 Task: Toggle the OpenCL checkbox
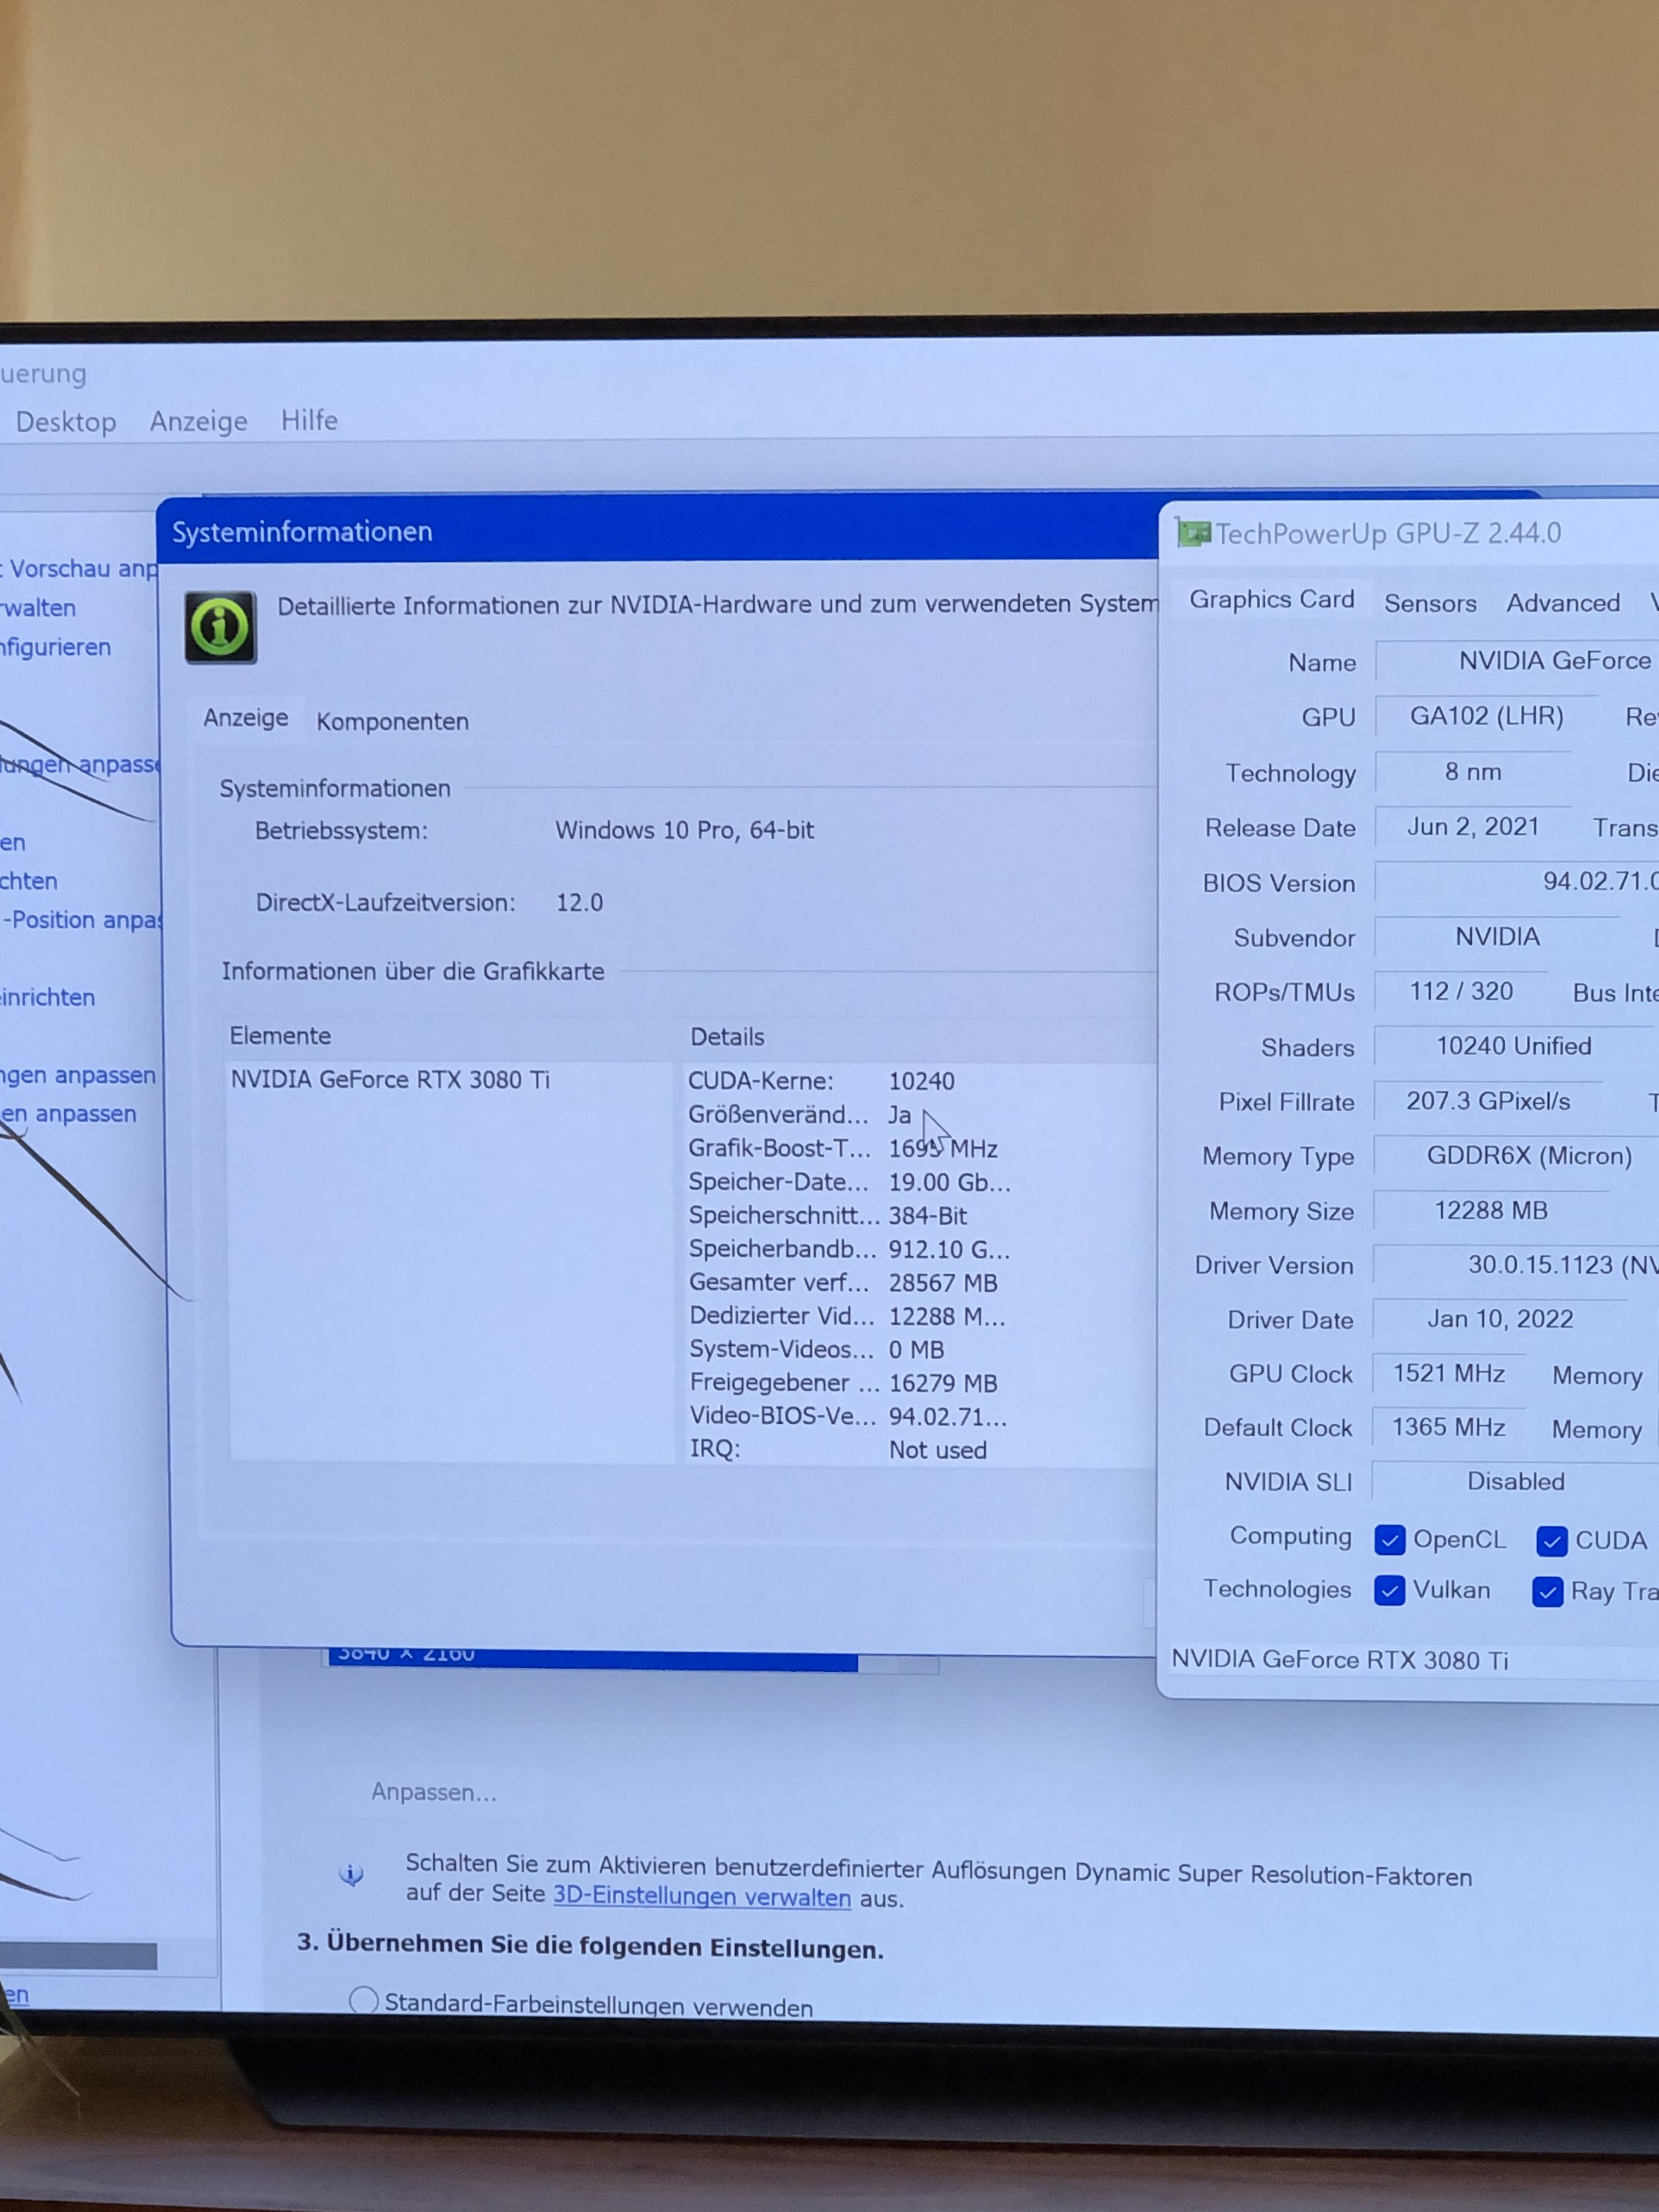(x=1389, y=1540)
